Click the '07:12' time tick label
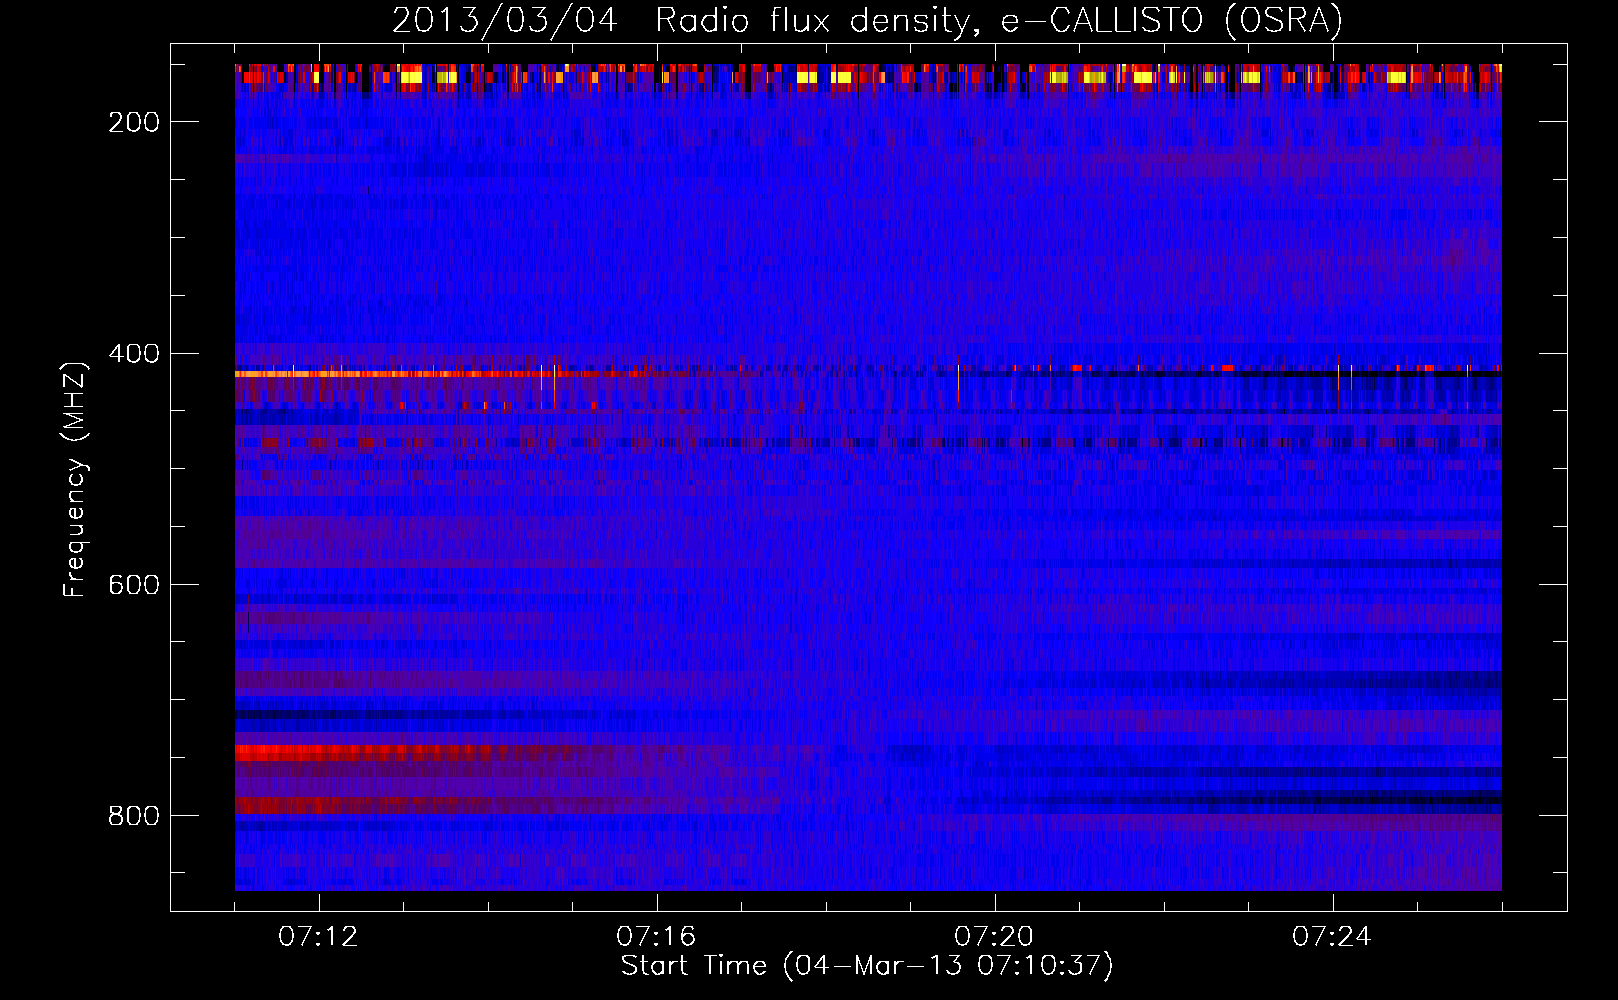Screen dimensions: 1618x1000 318,937
